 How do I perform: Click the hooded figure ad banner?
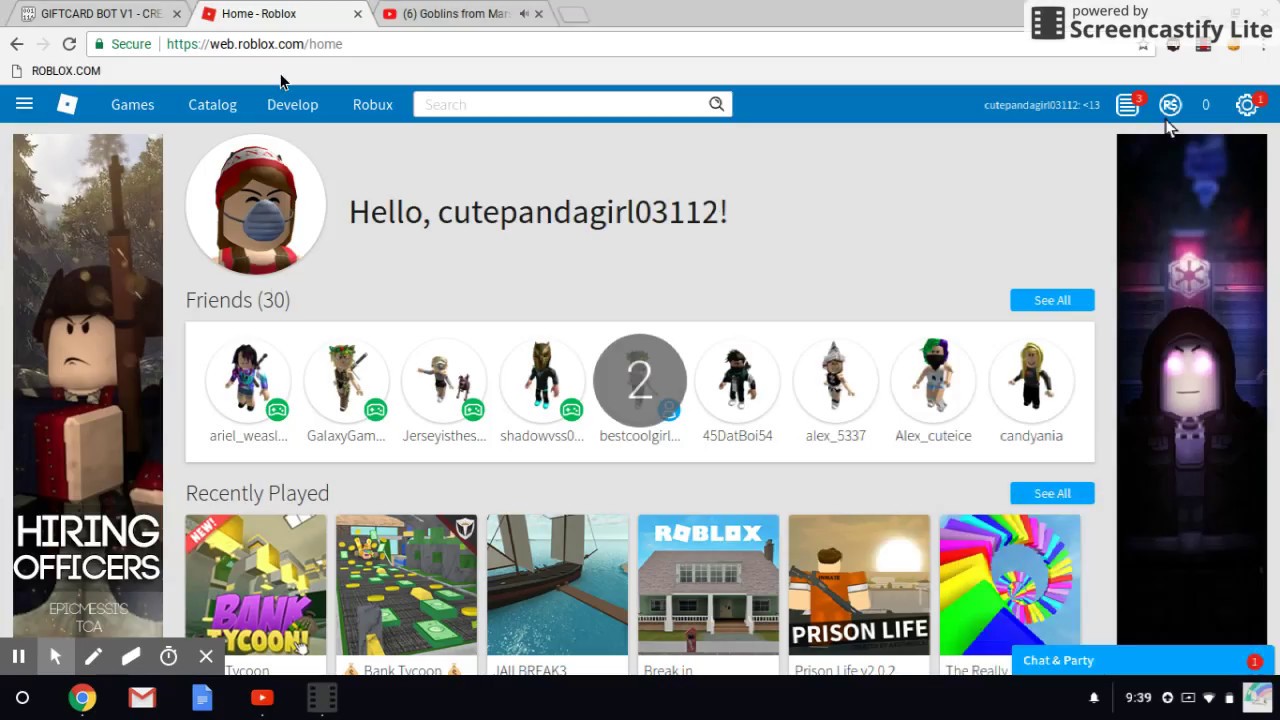pos(1192,390)
